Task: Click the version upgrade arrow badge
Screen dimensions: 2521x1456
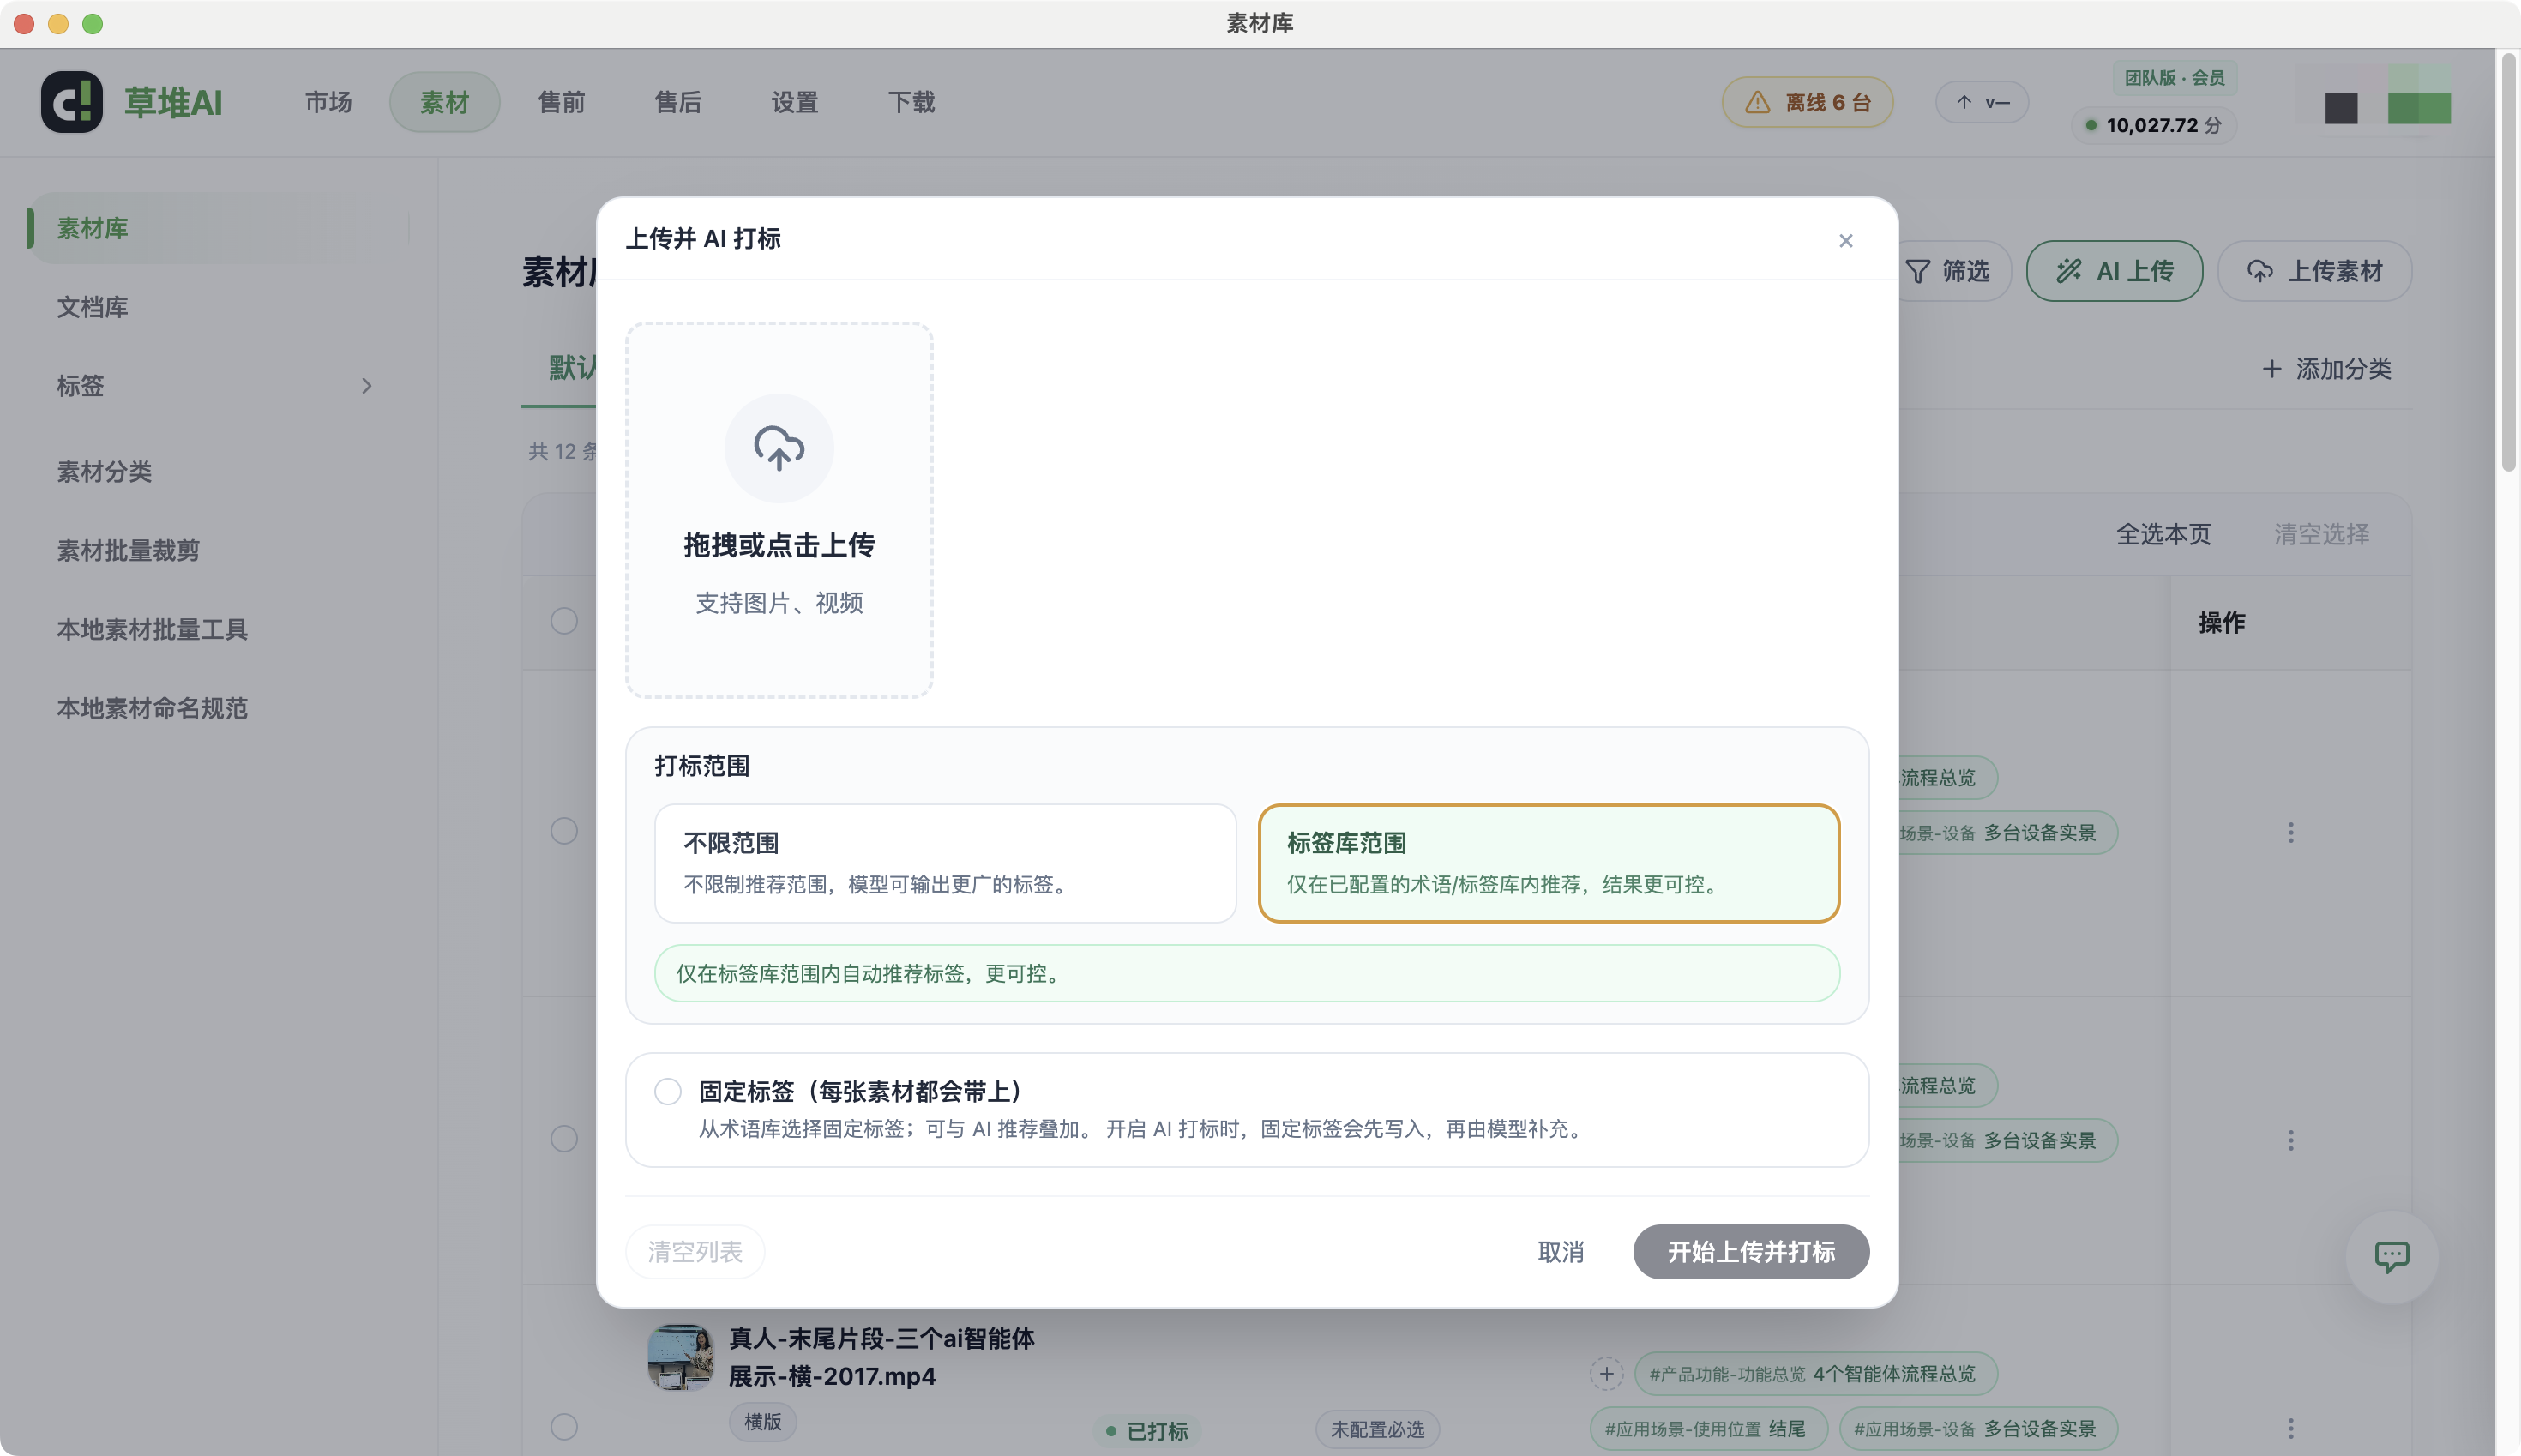Action: pyautogui.click(x=1982, y=102)
